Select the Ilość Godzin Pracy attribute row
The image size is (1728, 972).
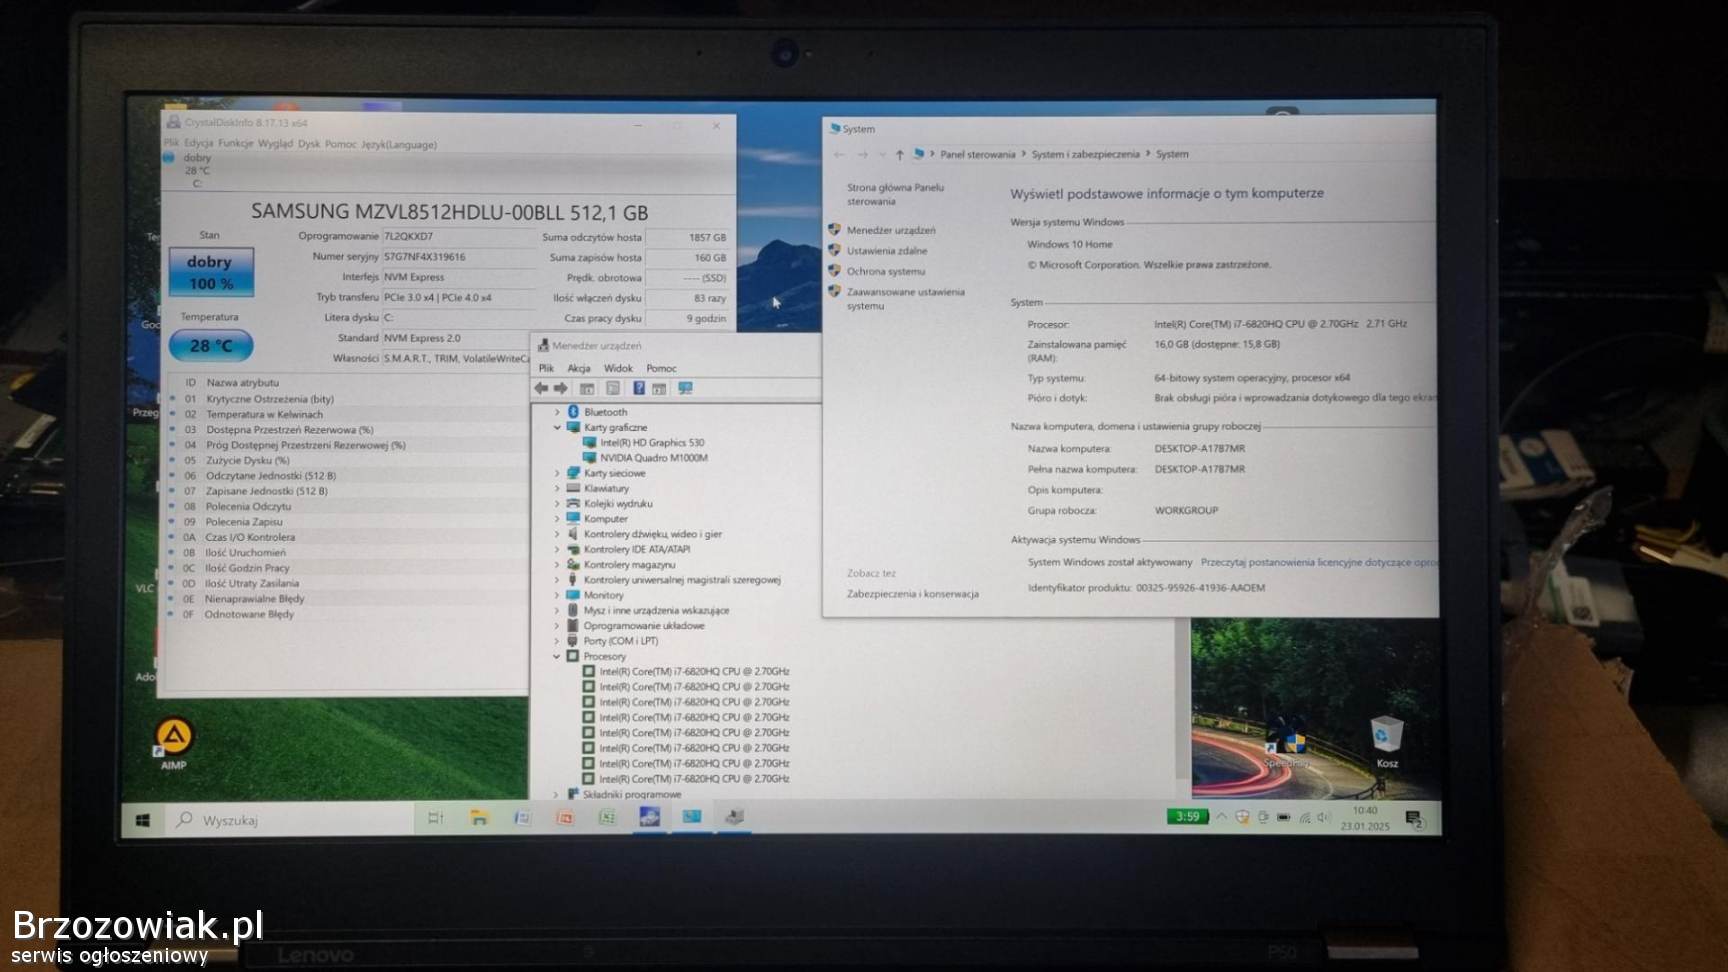[x=347, y=568]
